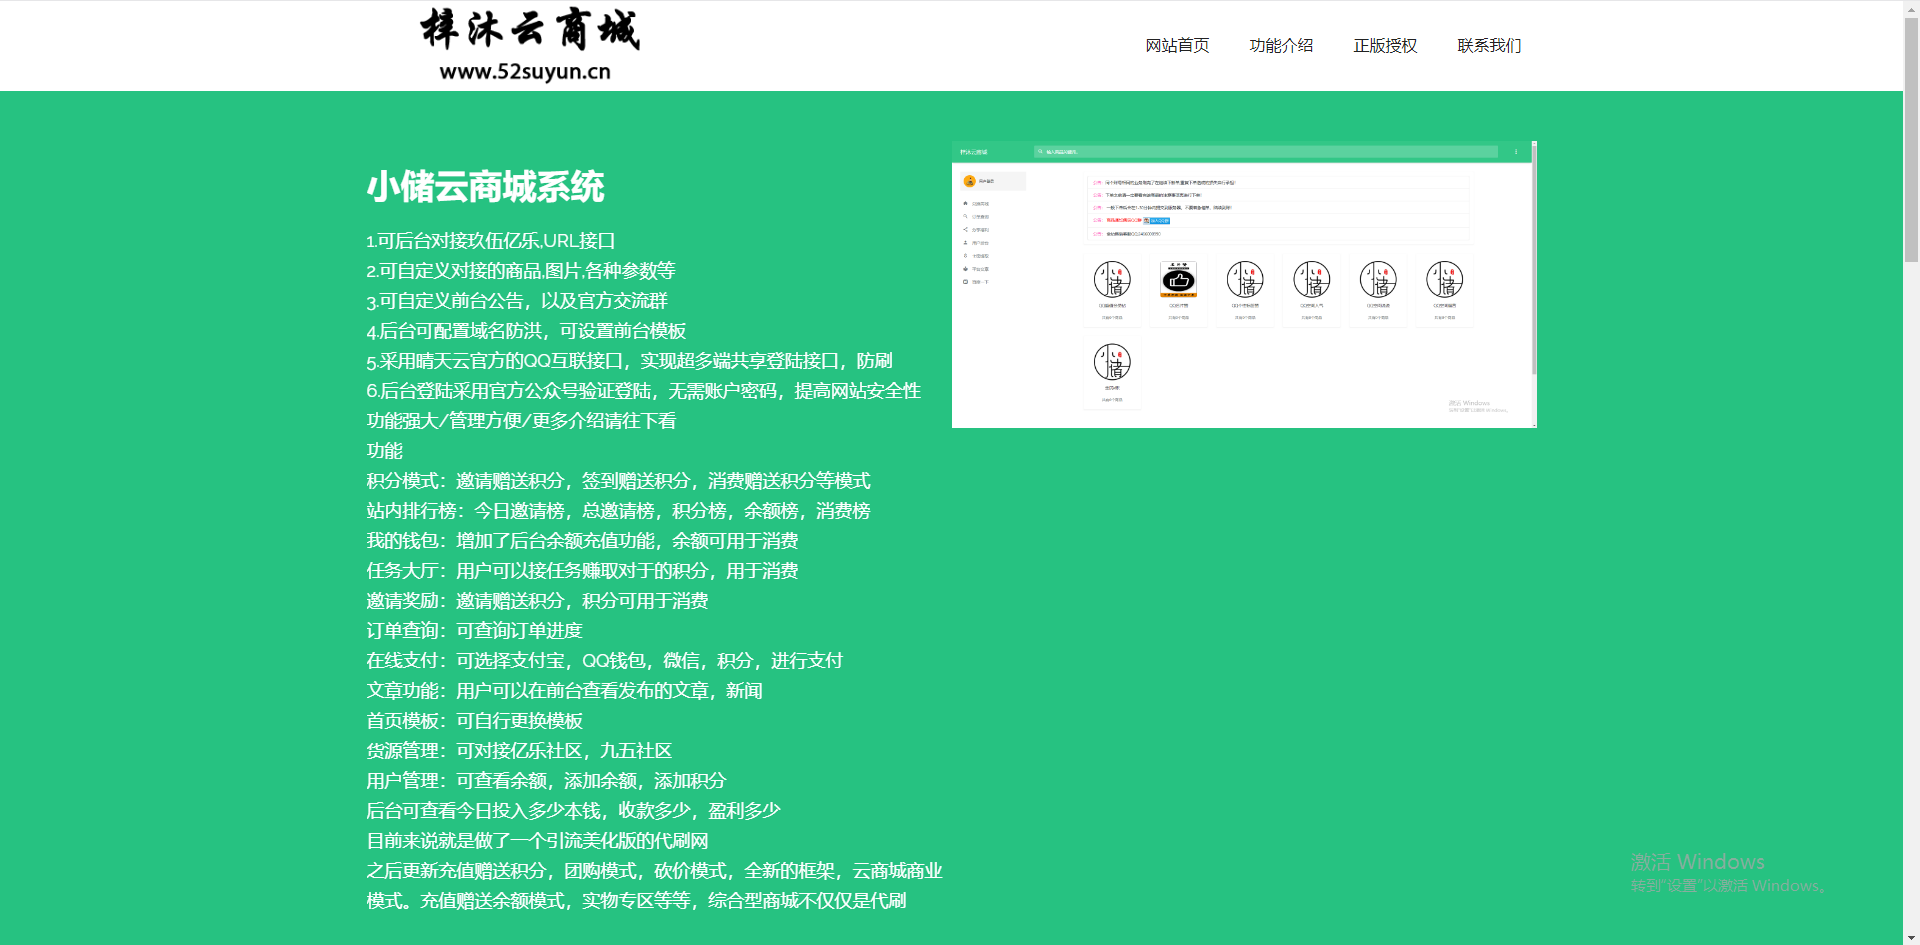Open the mall system preview screenshot
This screenshot has width=1920, height=945.
1244,284
